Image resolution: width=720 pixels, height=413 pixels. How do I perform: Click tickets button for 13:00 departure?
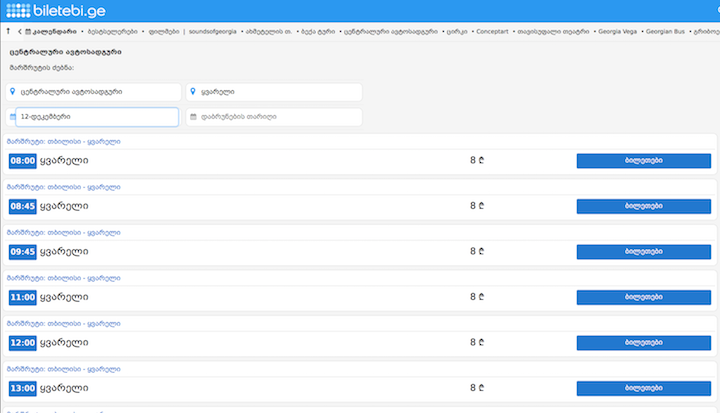pyautogui.click(x=643, y=388)
